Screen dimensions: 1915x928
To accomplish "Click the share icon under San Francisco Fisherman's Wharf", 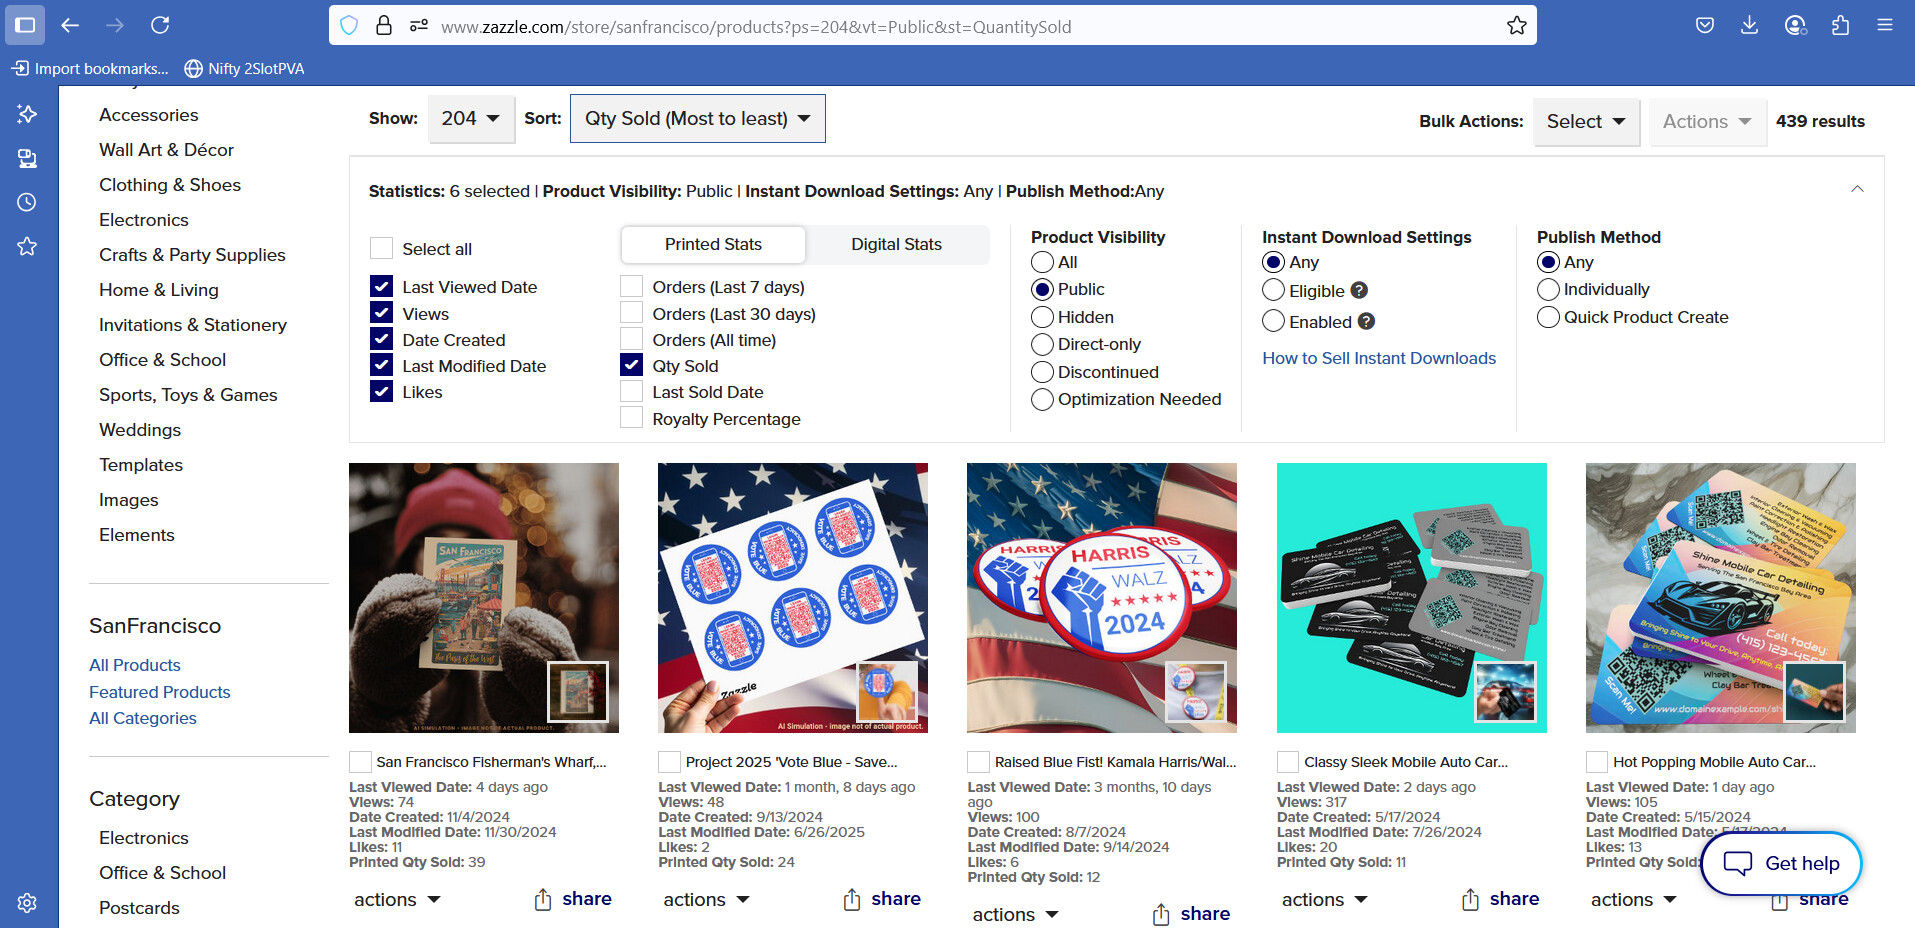I will coord(543,900).
